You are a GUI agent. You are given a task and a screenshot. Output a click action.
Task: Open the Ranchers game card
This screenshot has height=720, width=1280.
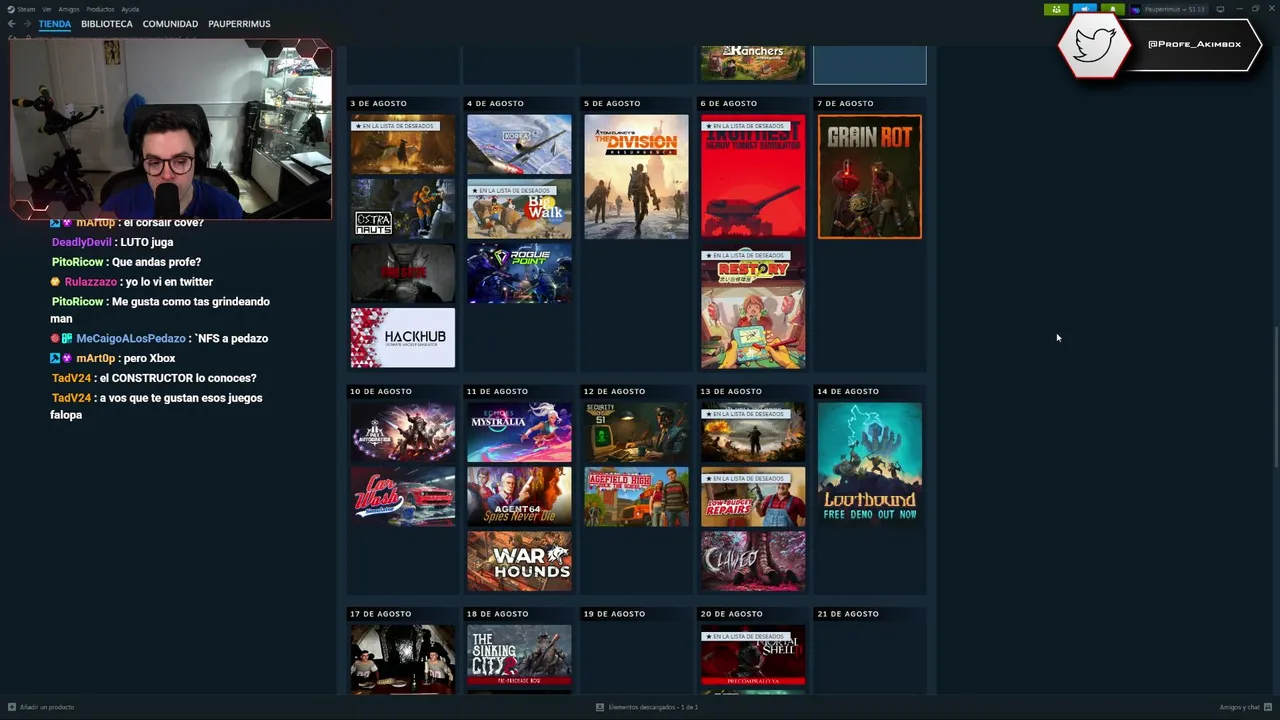pos(753,62)
